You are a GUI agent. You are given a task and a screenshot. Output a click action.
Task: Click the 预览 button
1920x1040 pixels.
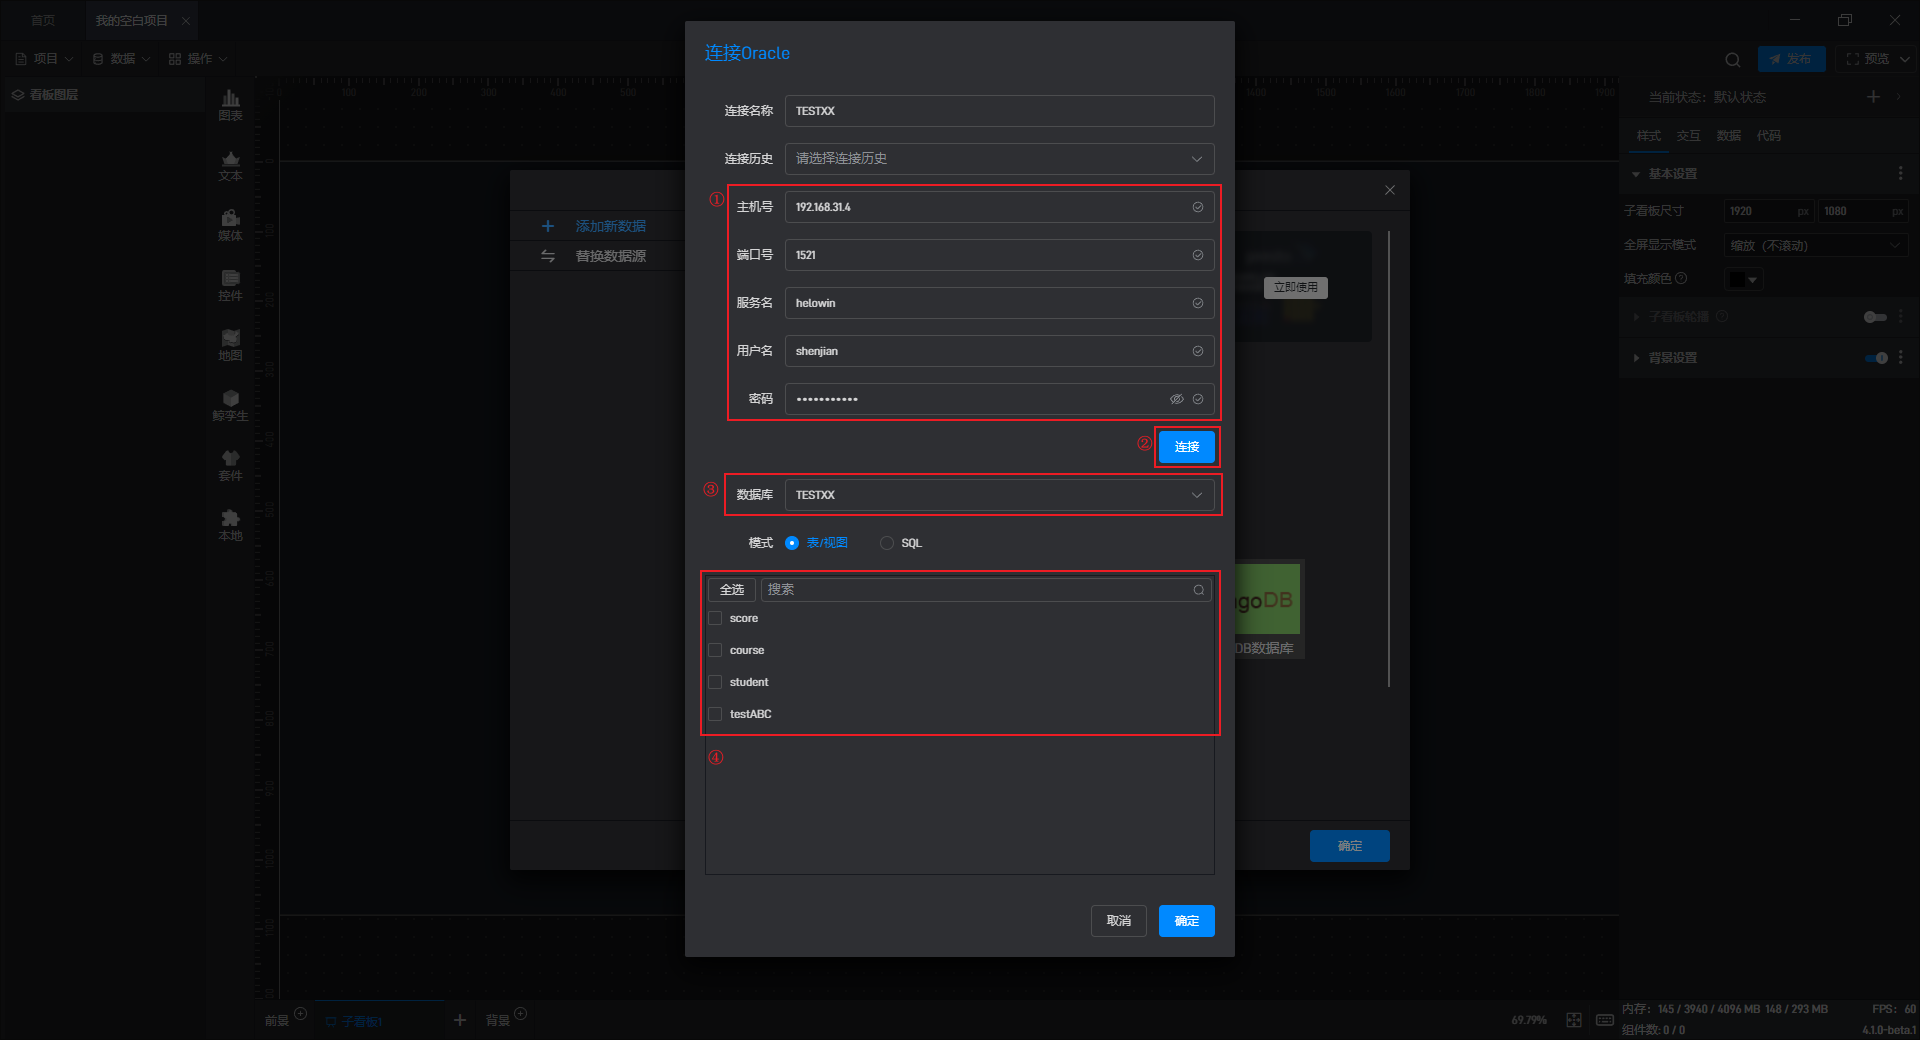click(1867, 59)
